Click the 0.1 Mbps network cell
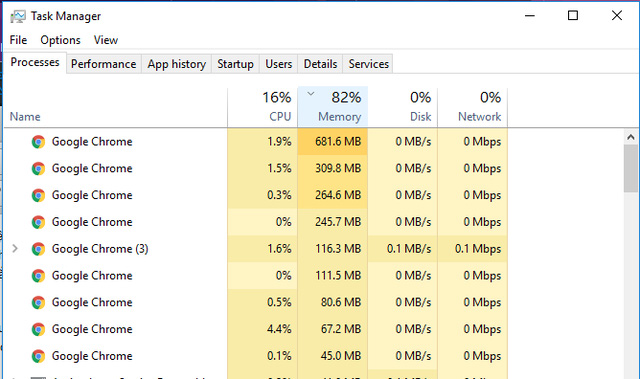This screenshot has height=379, width=640. 473,249
